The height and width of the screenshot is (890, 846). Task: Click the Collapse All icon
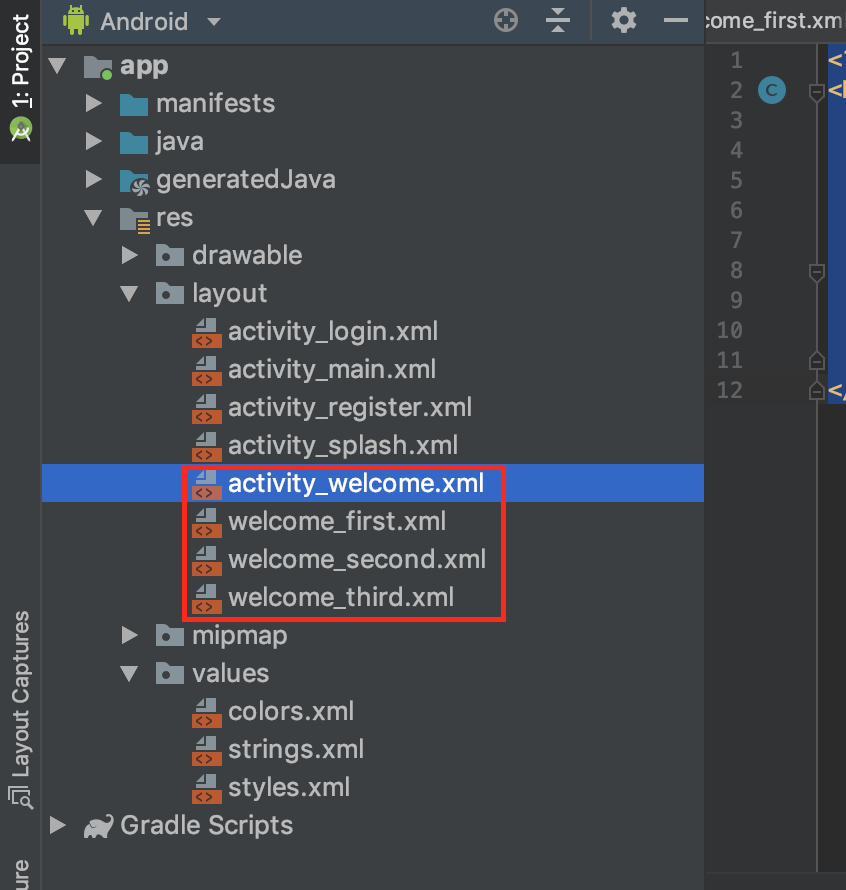(558, 20)
